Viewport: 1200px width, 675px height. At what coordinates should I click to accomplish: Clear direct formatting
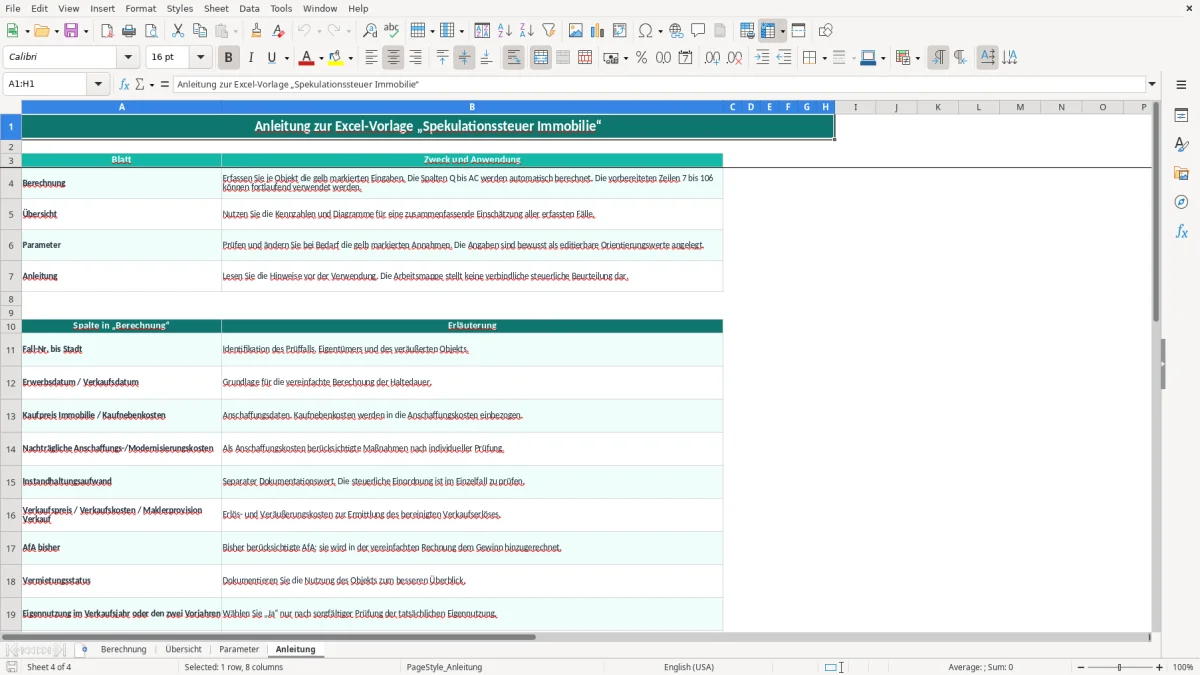point(279,31)
